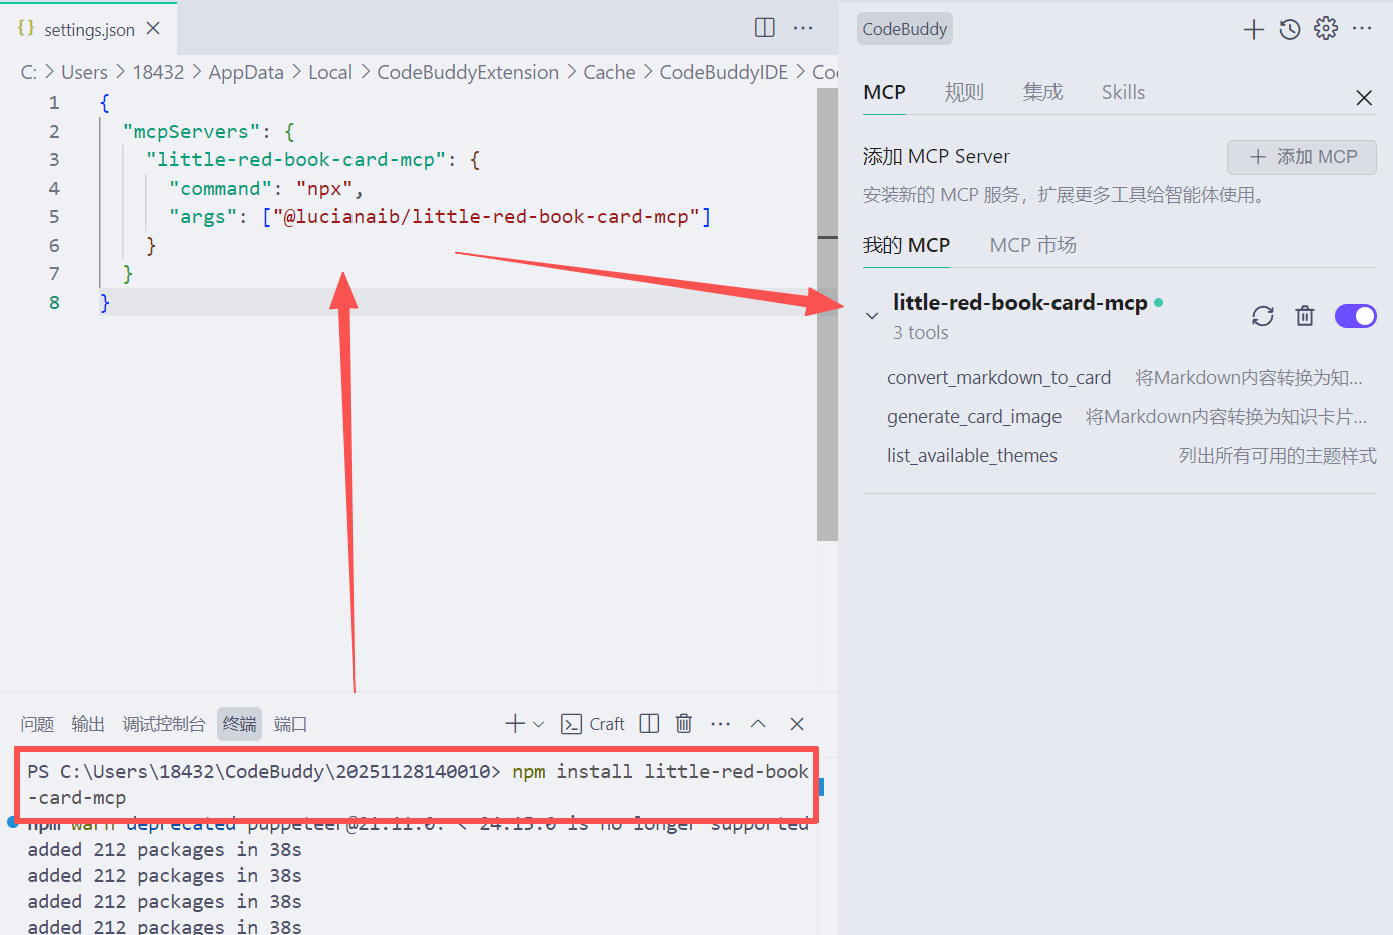Delete the little-red-book-card-mcp server
This screenshot has height=935, width=1393.
1304,315
